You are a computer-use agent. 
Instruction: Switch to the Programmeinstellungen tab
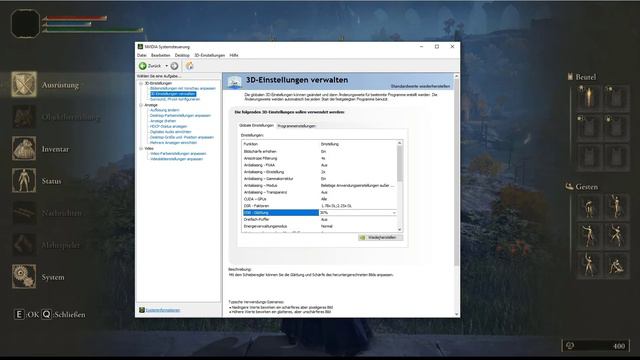coord(297,126)
